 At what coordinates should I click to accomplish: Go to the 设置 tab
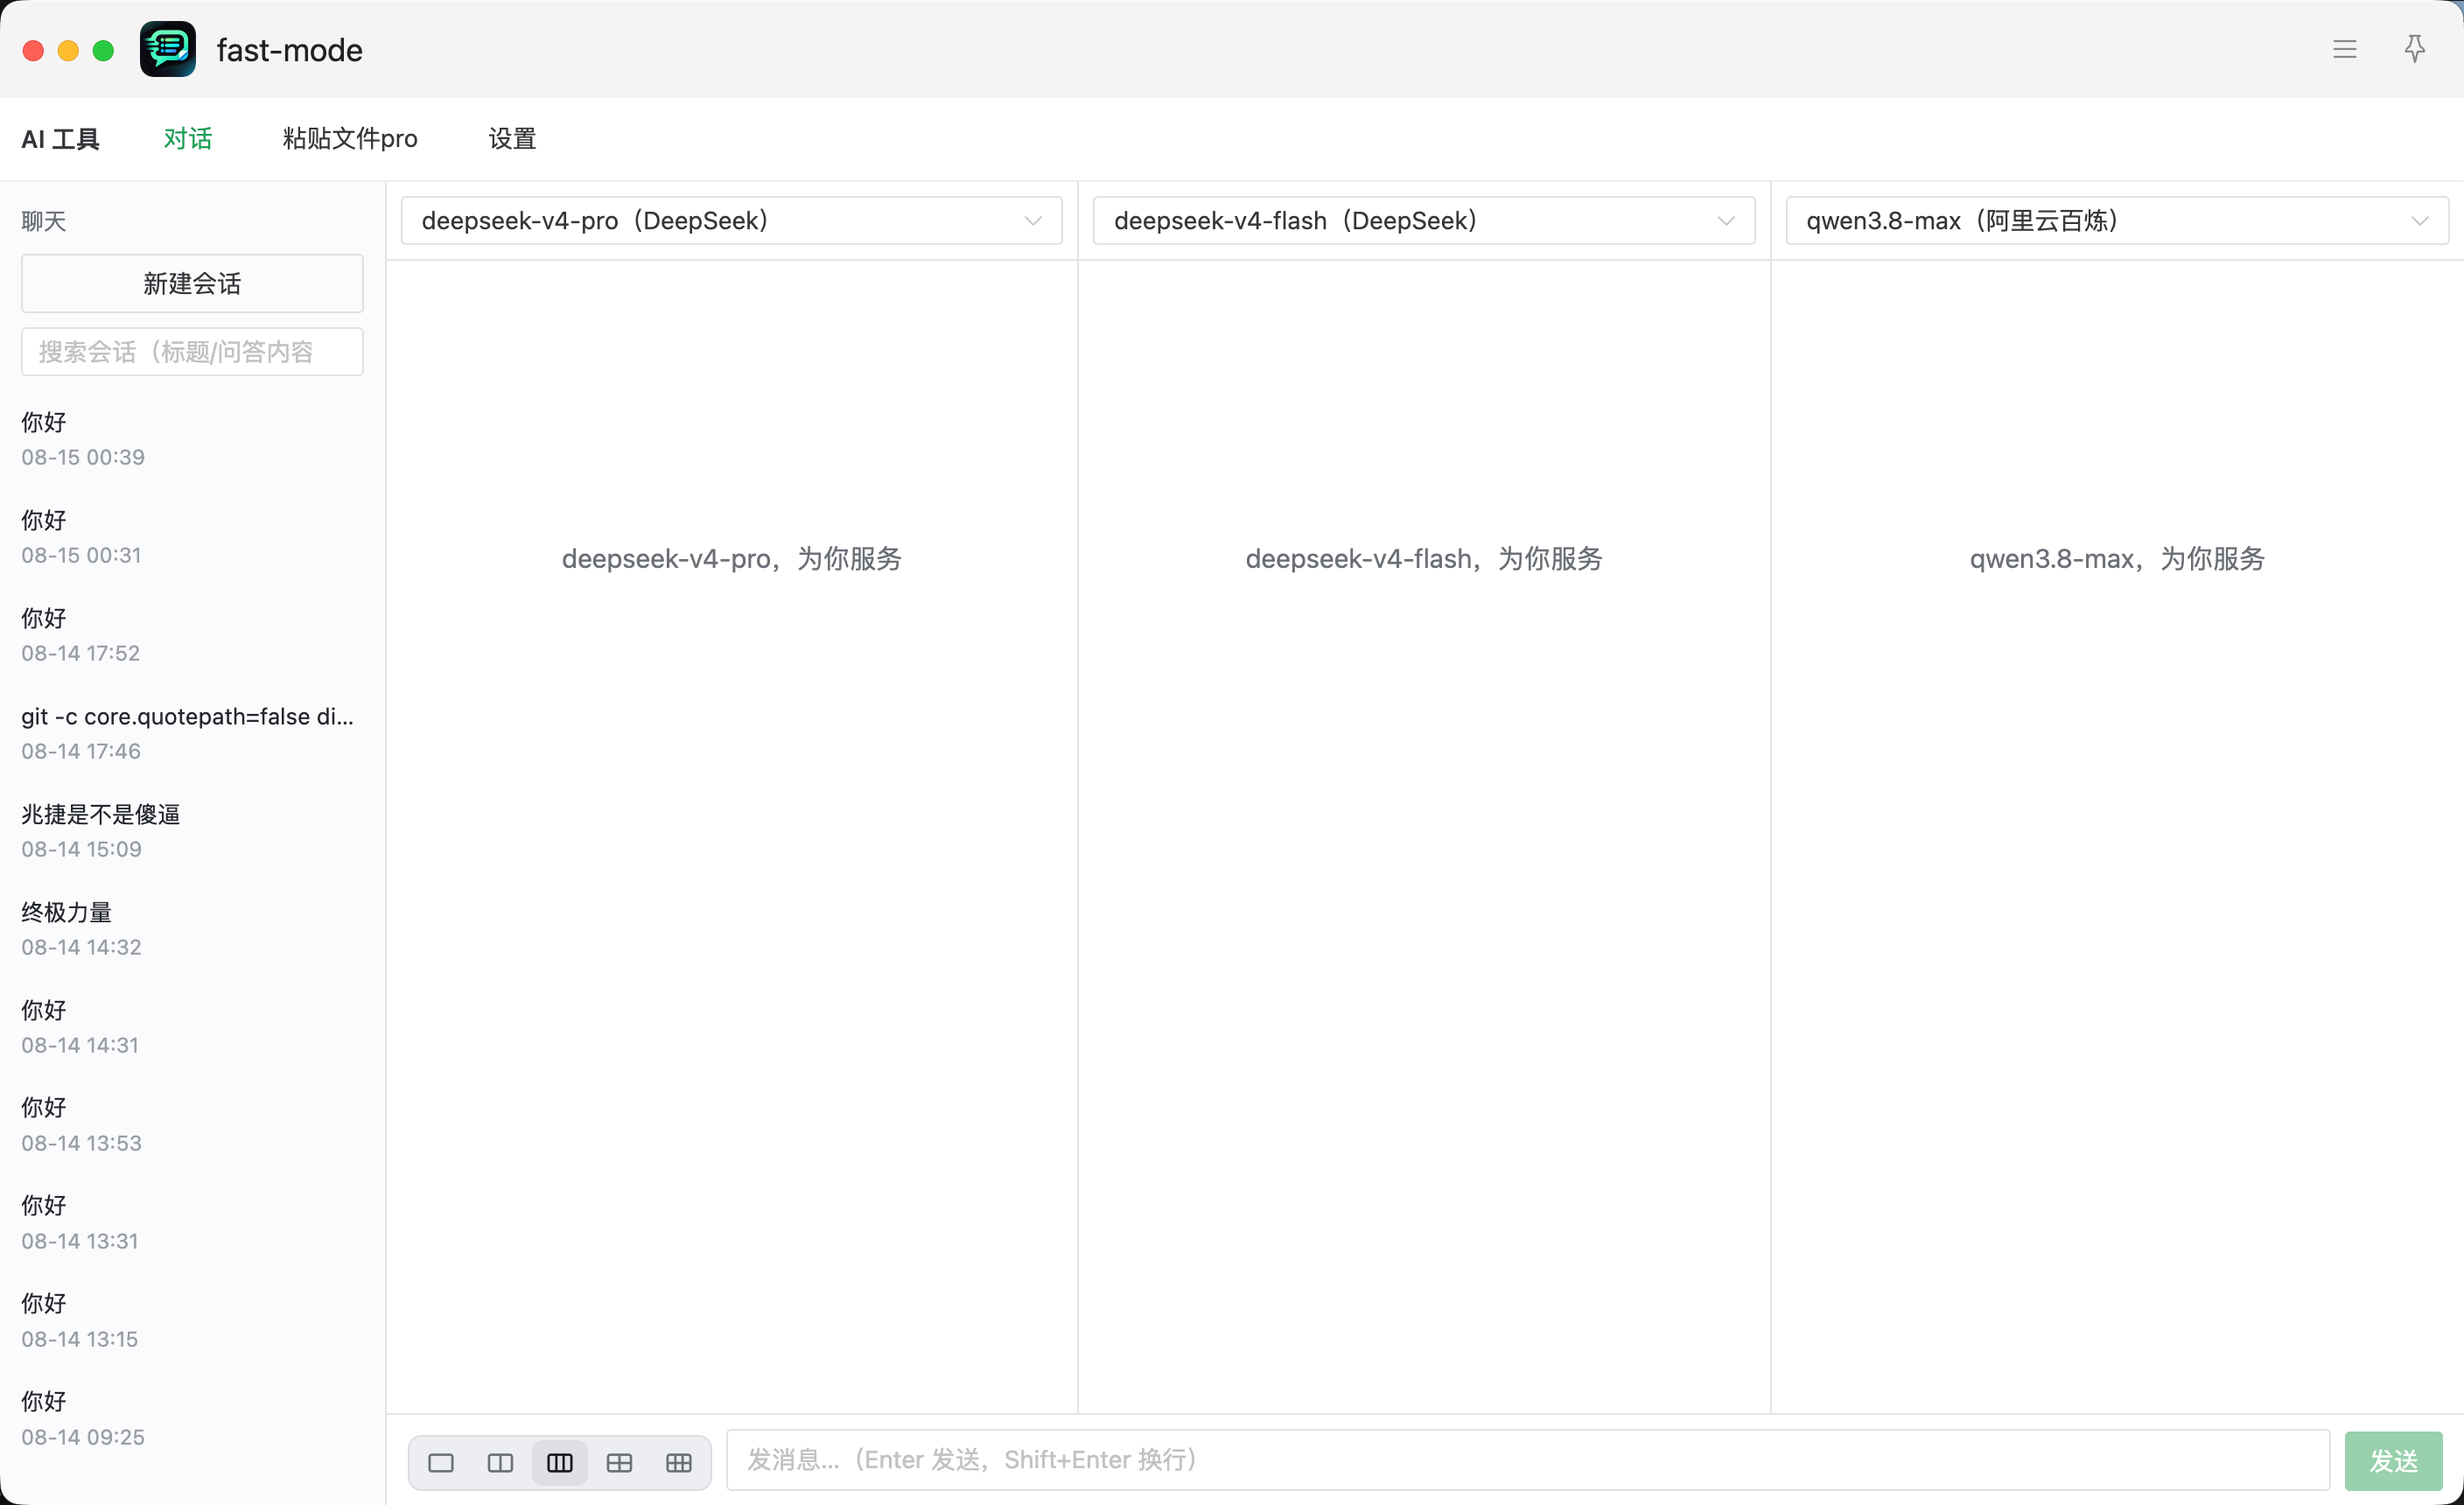[x=512, y=139]
